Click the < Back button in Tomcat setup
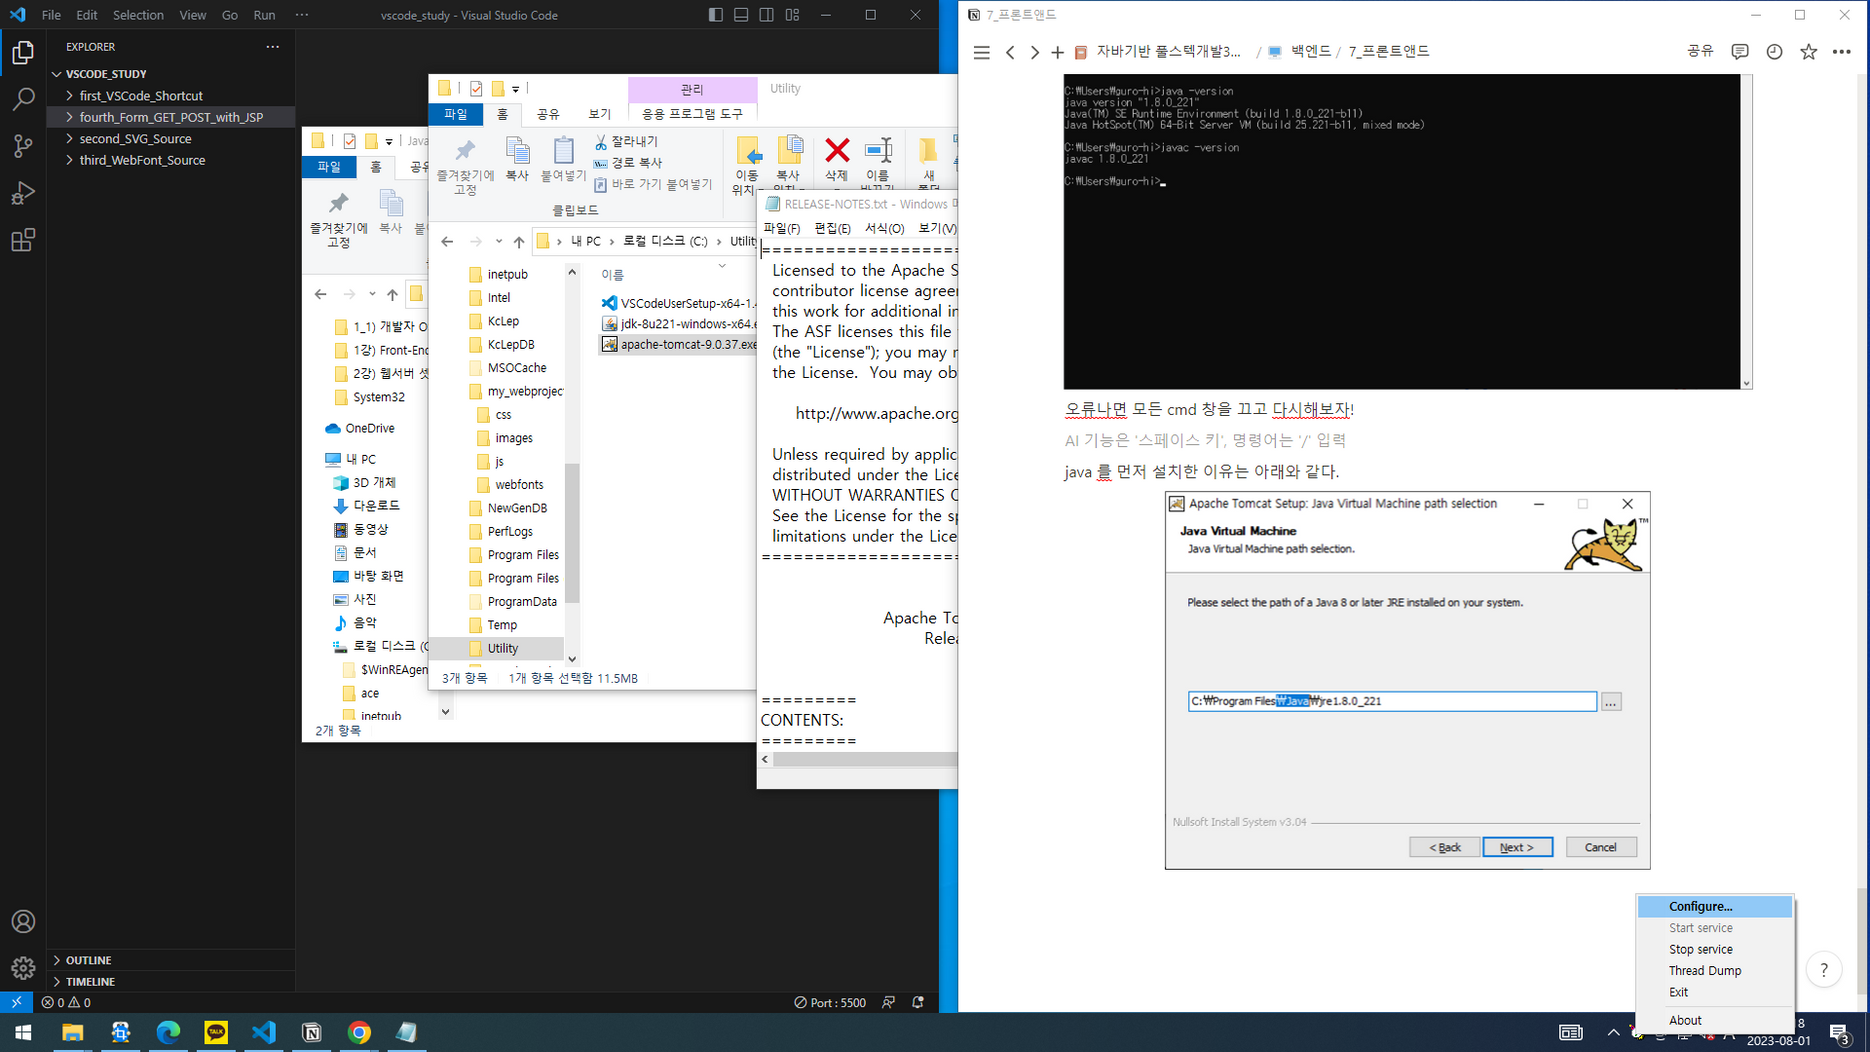Viewport: 1870px width, 1052px height. 1444,847
